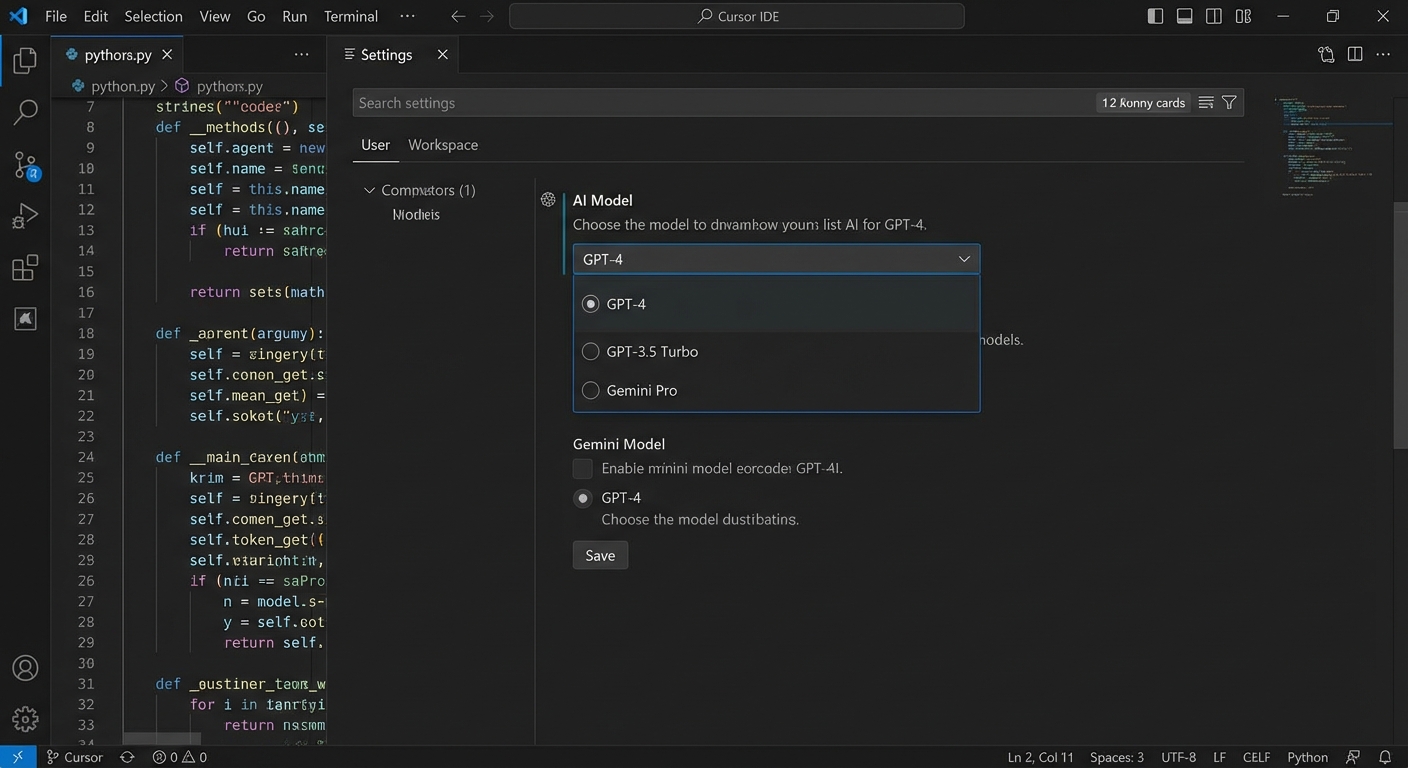Click the code editor's horizontal scrollbar

tap(162, 739)
